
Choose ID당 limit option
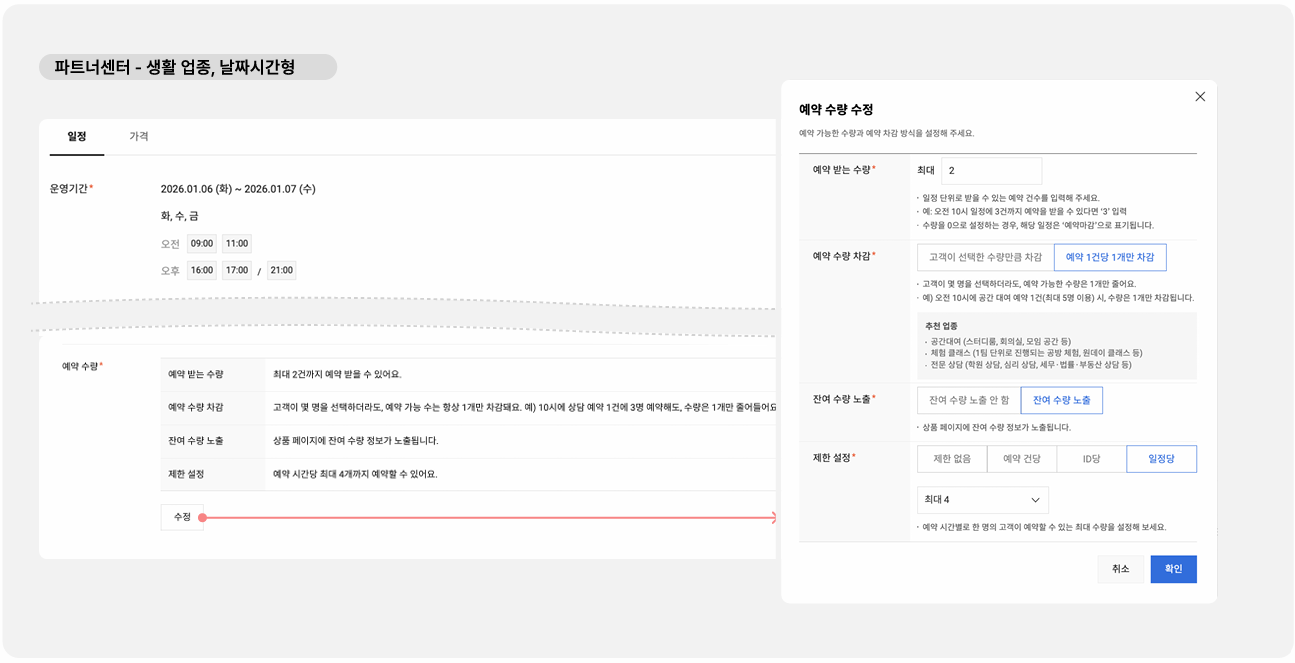pos(1091,459)
